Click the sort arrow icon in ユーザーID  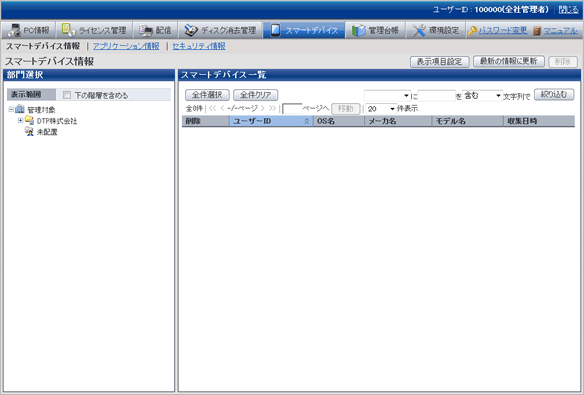click(x=307, y=121)
